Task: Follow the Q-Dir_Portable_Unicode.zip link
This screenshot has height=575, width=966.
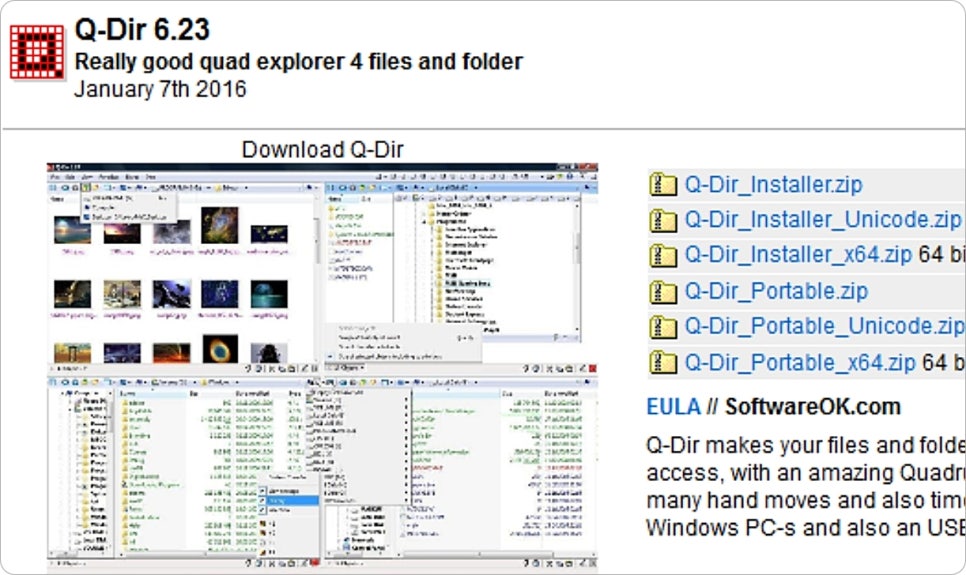Action: click(824, 326)
